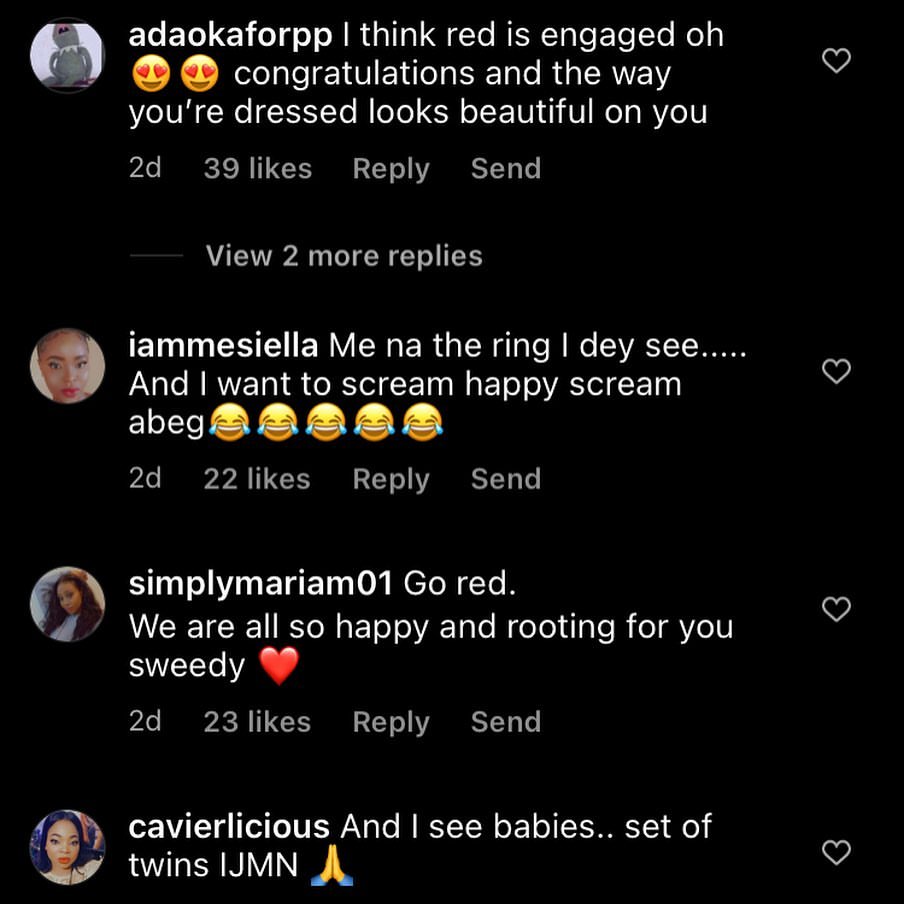Open cavierlicious's profile picture
This screenshot has height=904, width=904.
tap(67, 847)
